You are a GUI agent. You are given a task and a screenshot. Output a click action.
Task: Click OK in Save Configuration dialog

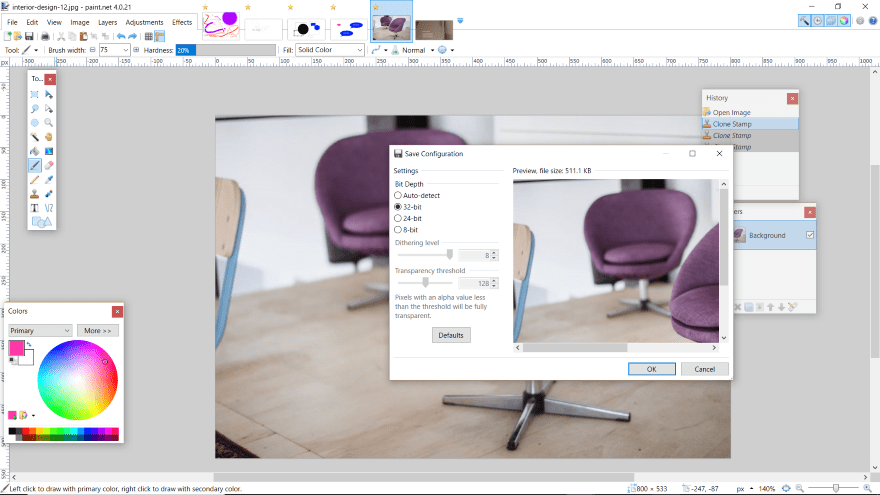point(652,368)
